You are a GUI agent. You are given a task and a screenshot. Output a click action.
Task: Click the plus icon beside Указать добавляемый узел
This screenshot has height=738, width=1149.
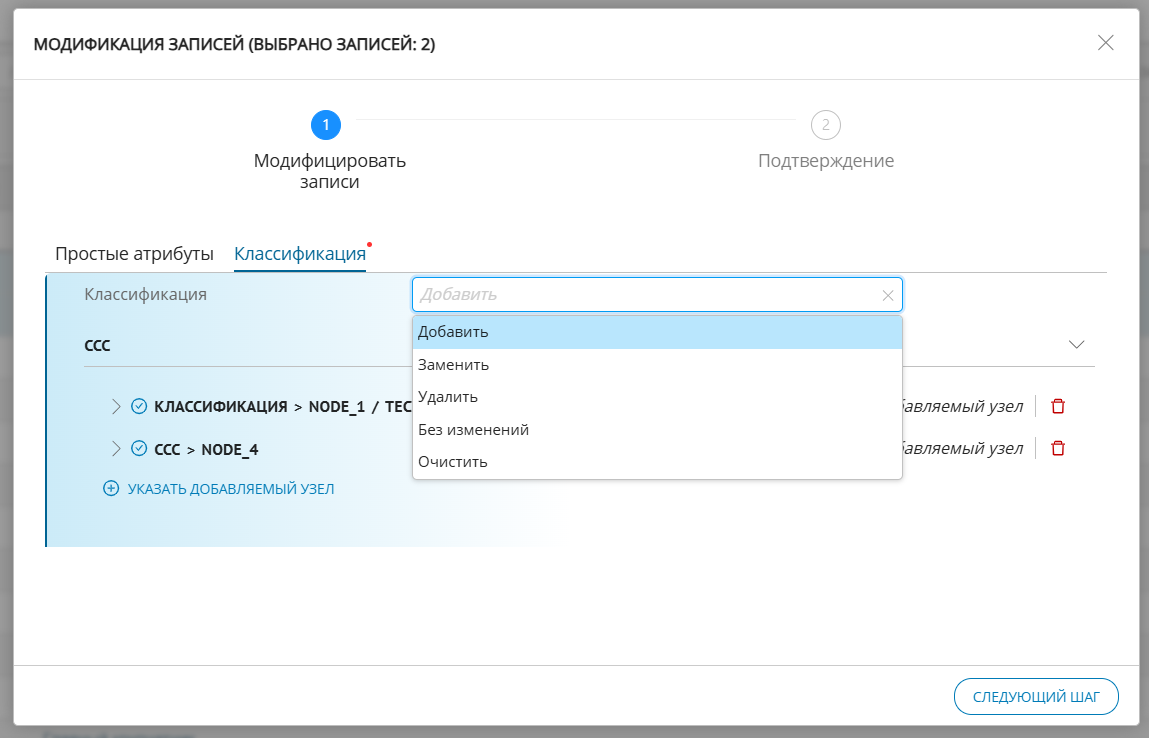(x=111, y=489)
